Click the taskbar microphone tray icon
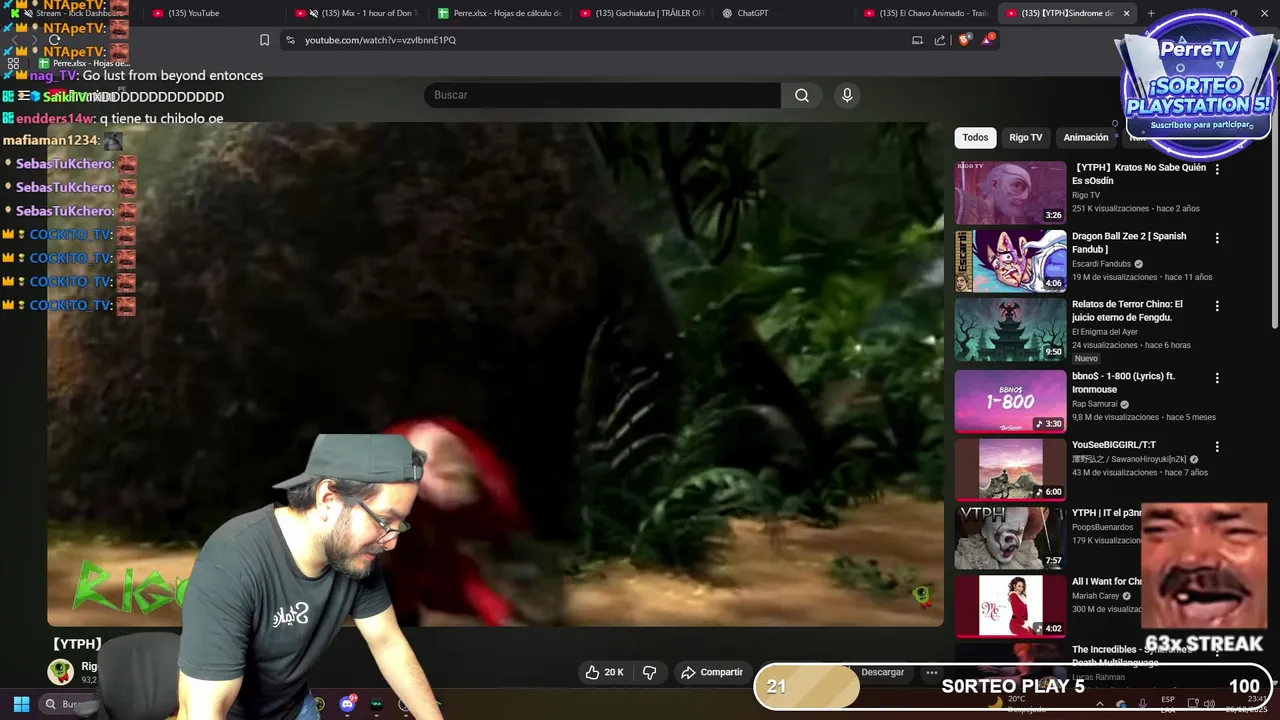 (x=1142, y=703)
